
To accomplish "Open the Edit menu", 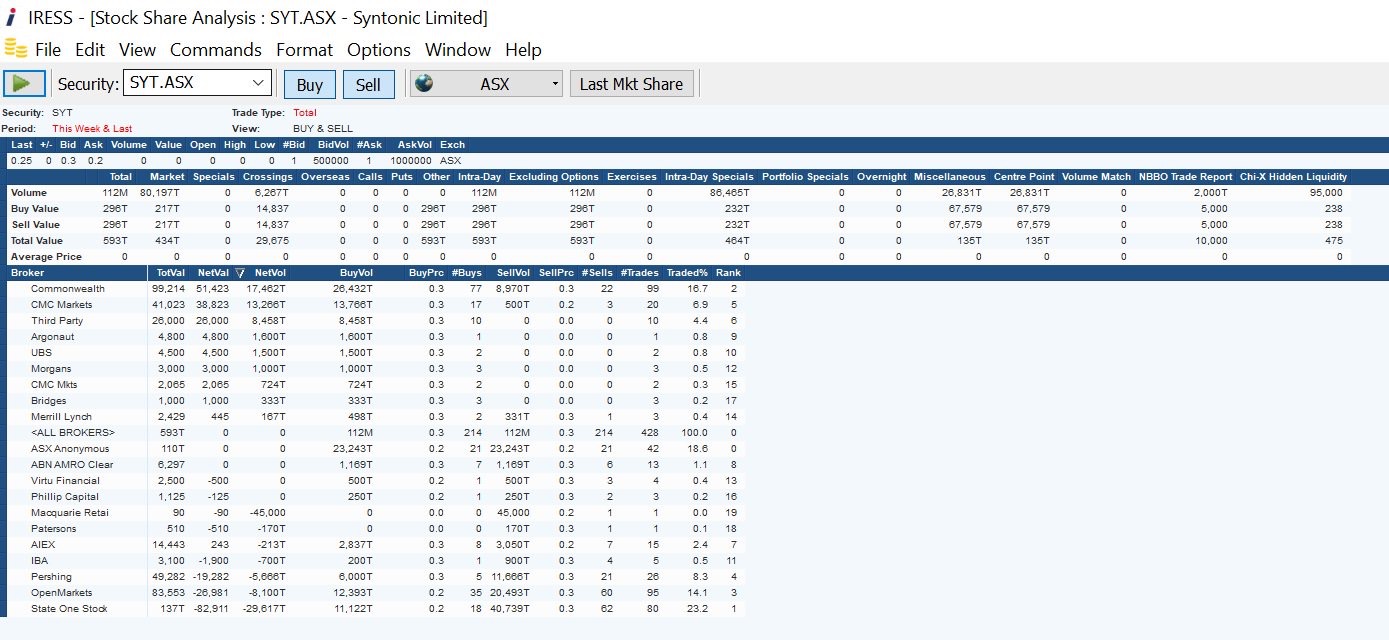I will (90, 50).
